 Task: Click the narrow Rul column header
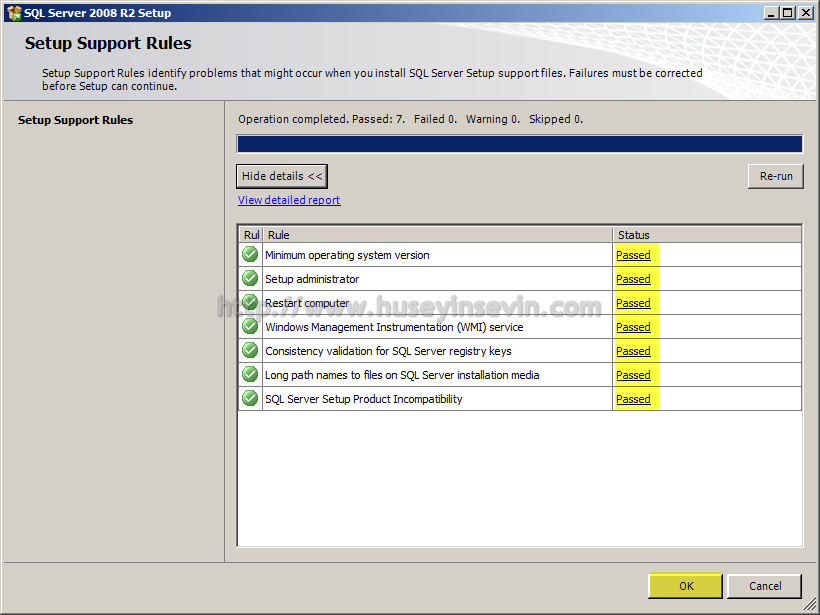pos(252,235)
